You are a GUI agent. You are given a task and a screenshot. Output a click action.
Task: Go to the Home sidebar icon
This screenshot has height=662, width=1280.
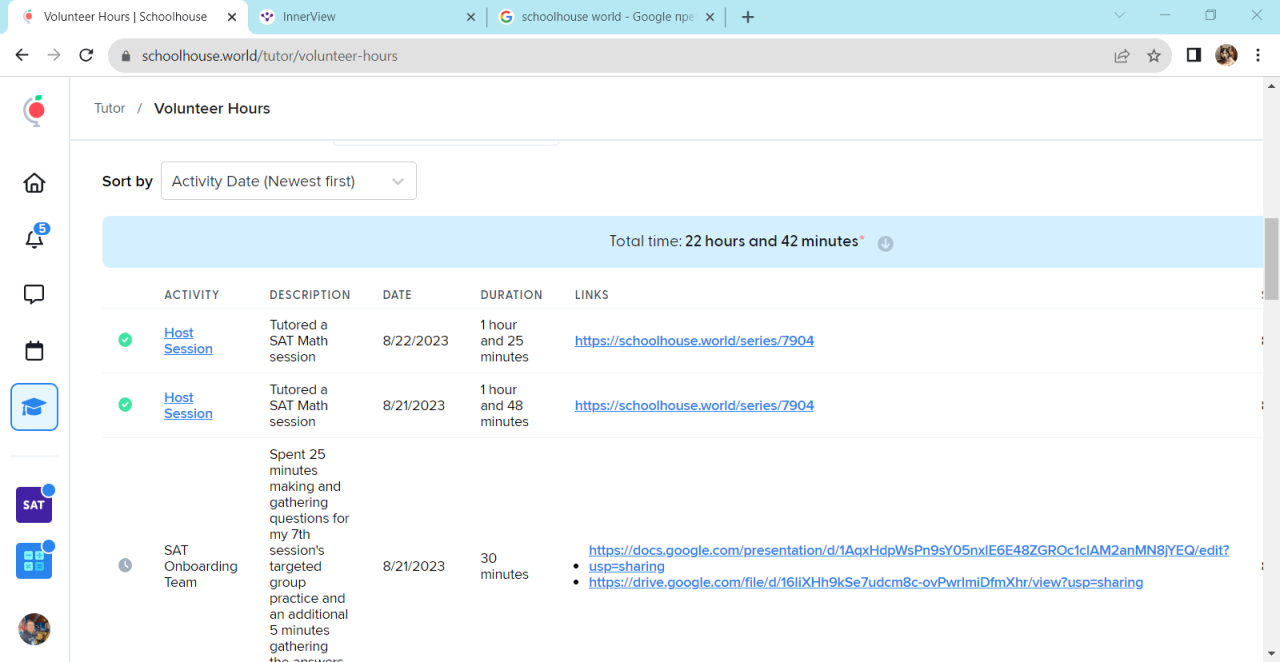[x=34, y=183]
